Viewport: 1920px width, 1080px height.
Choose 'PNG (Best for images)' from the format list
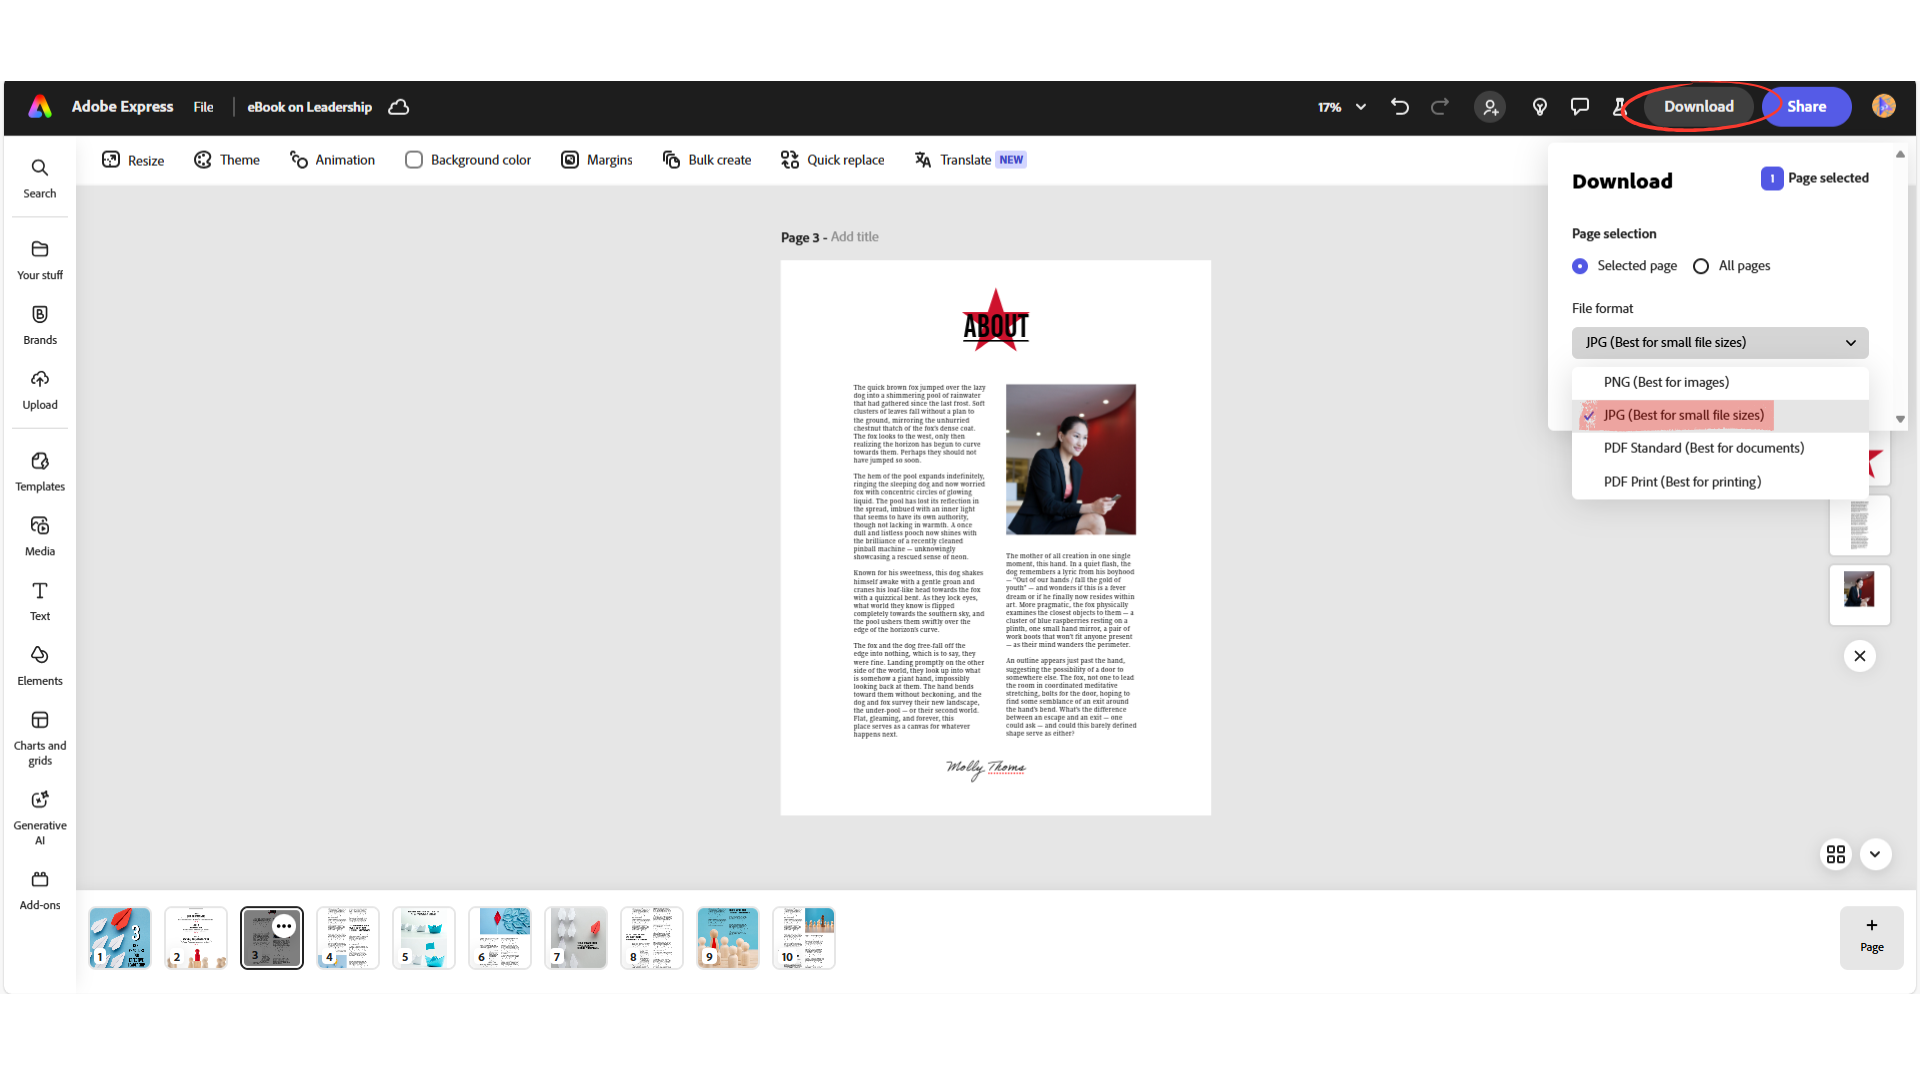pos(1666,382)
